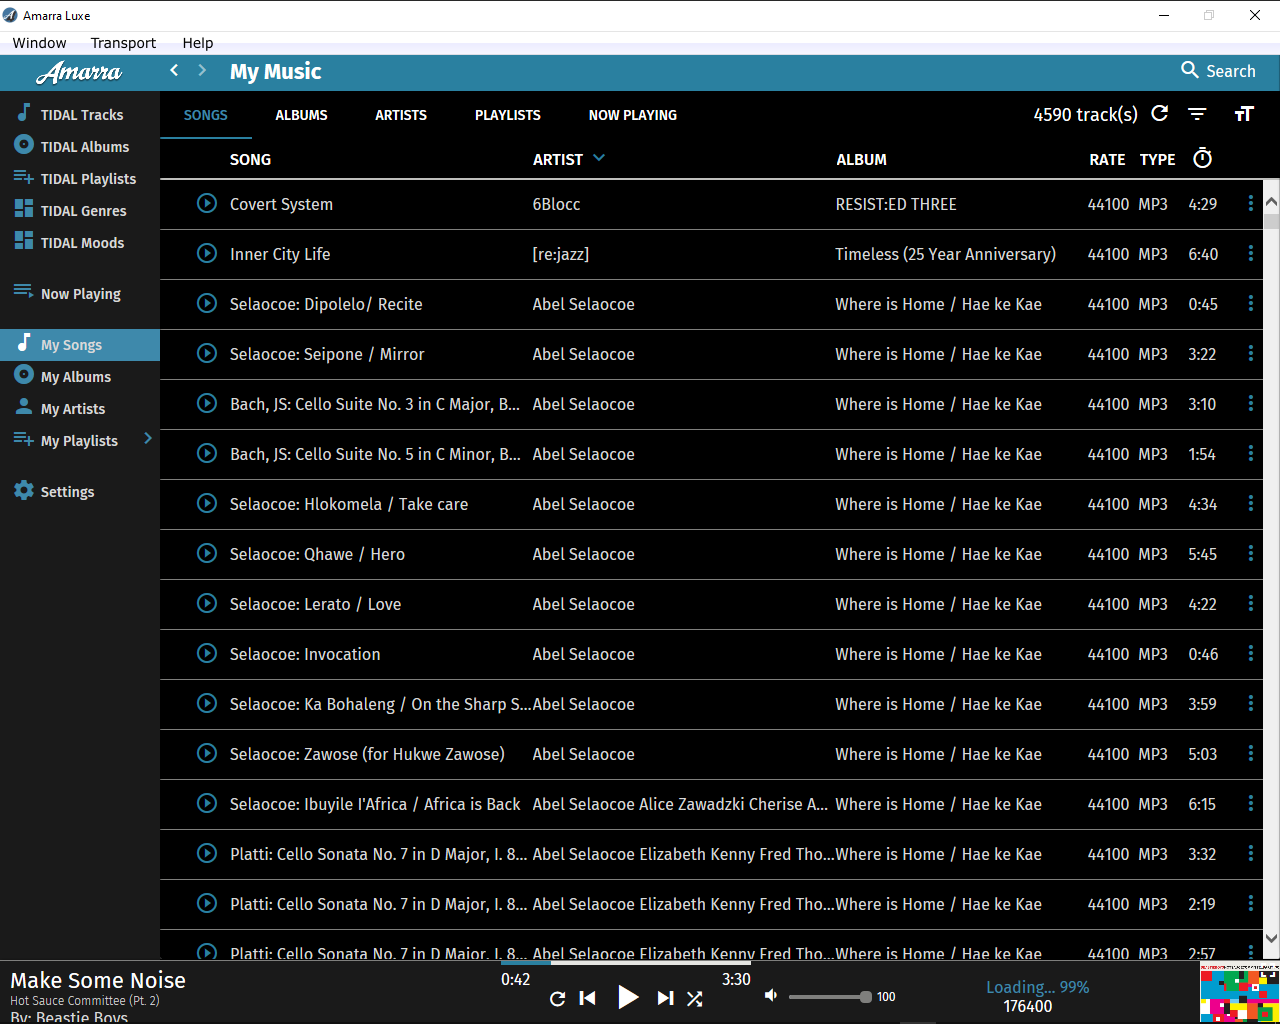Open options menu for Covert System
1280x1024 pixels.
1251,203
